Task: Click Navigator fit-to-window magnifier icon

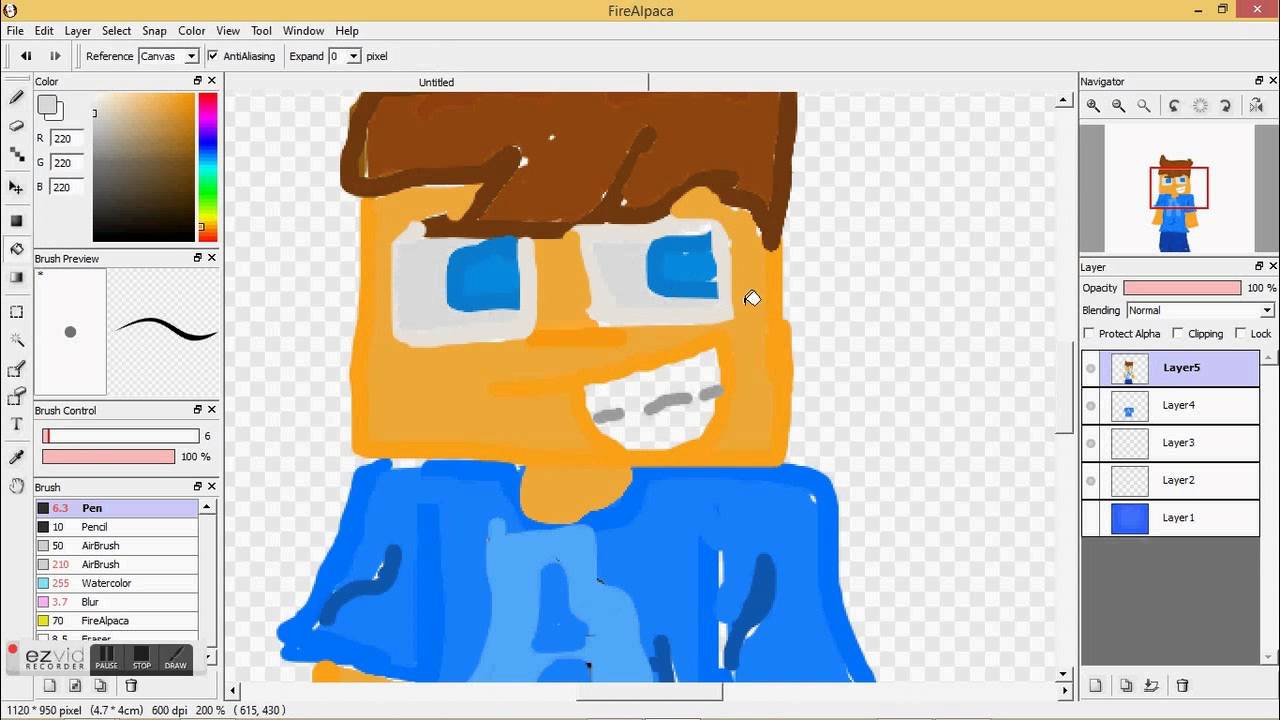Action: coord(1144,105)
